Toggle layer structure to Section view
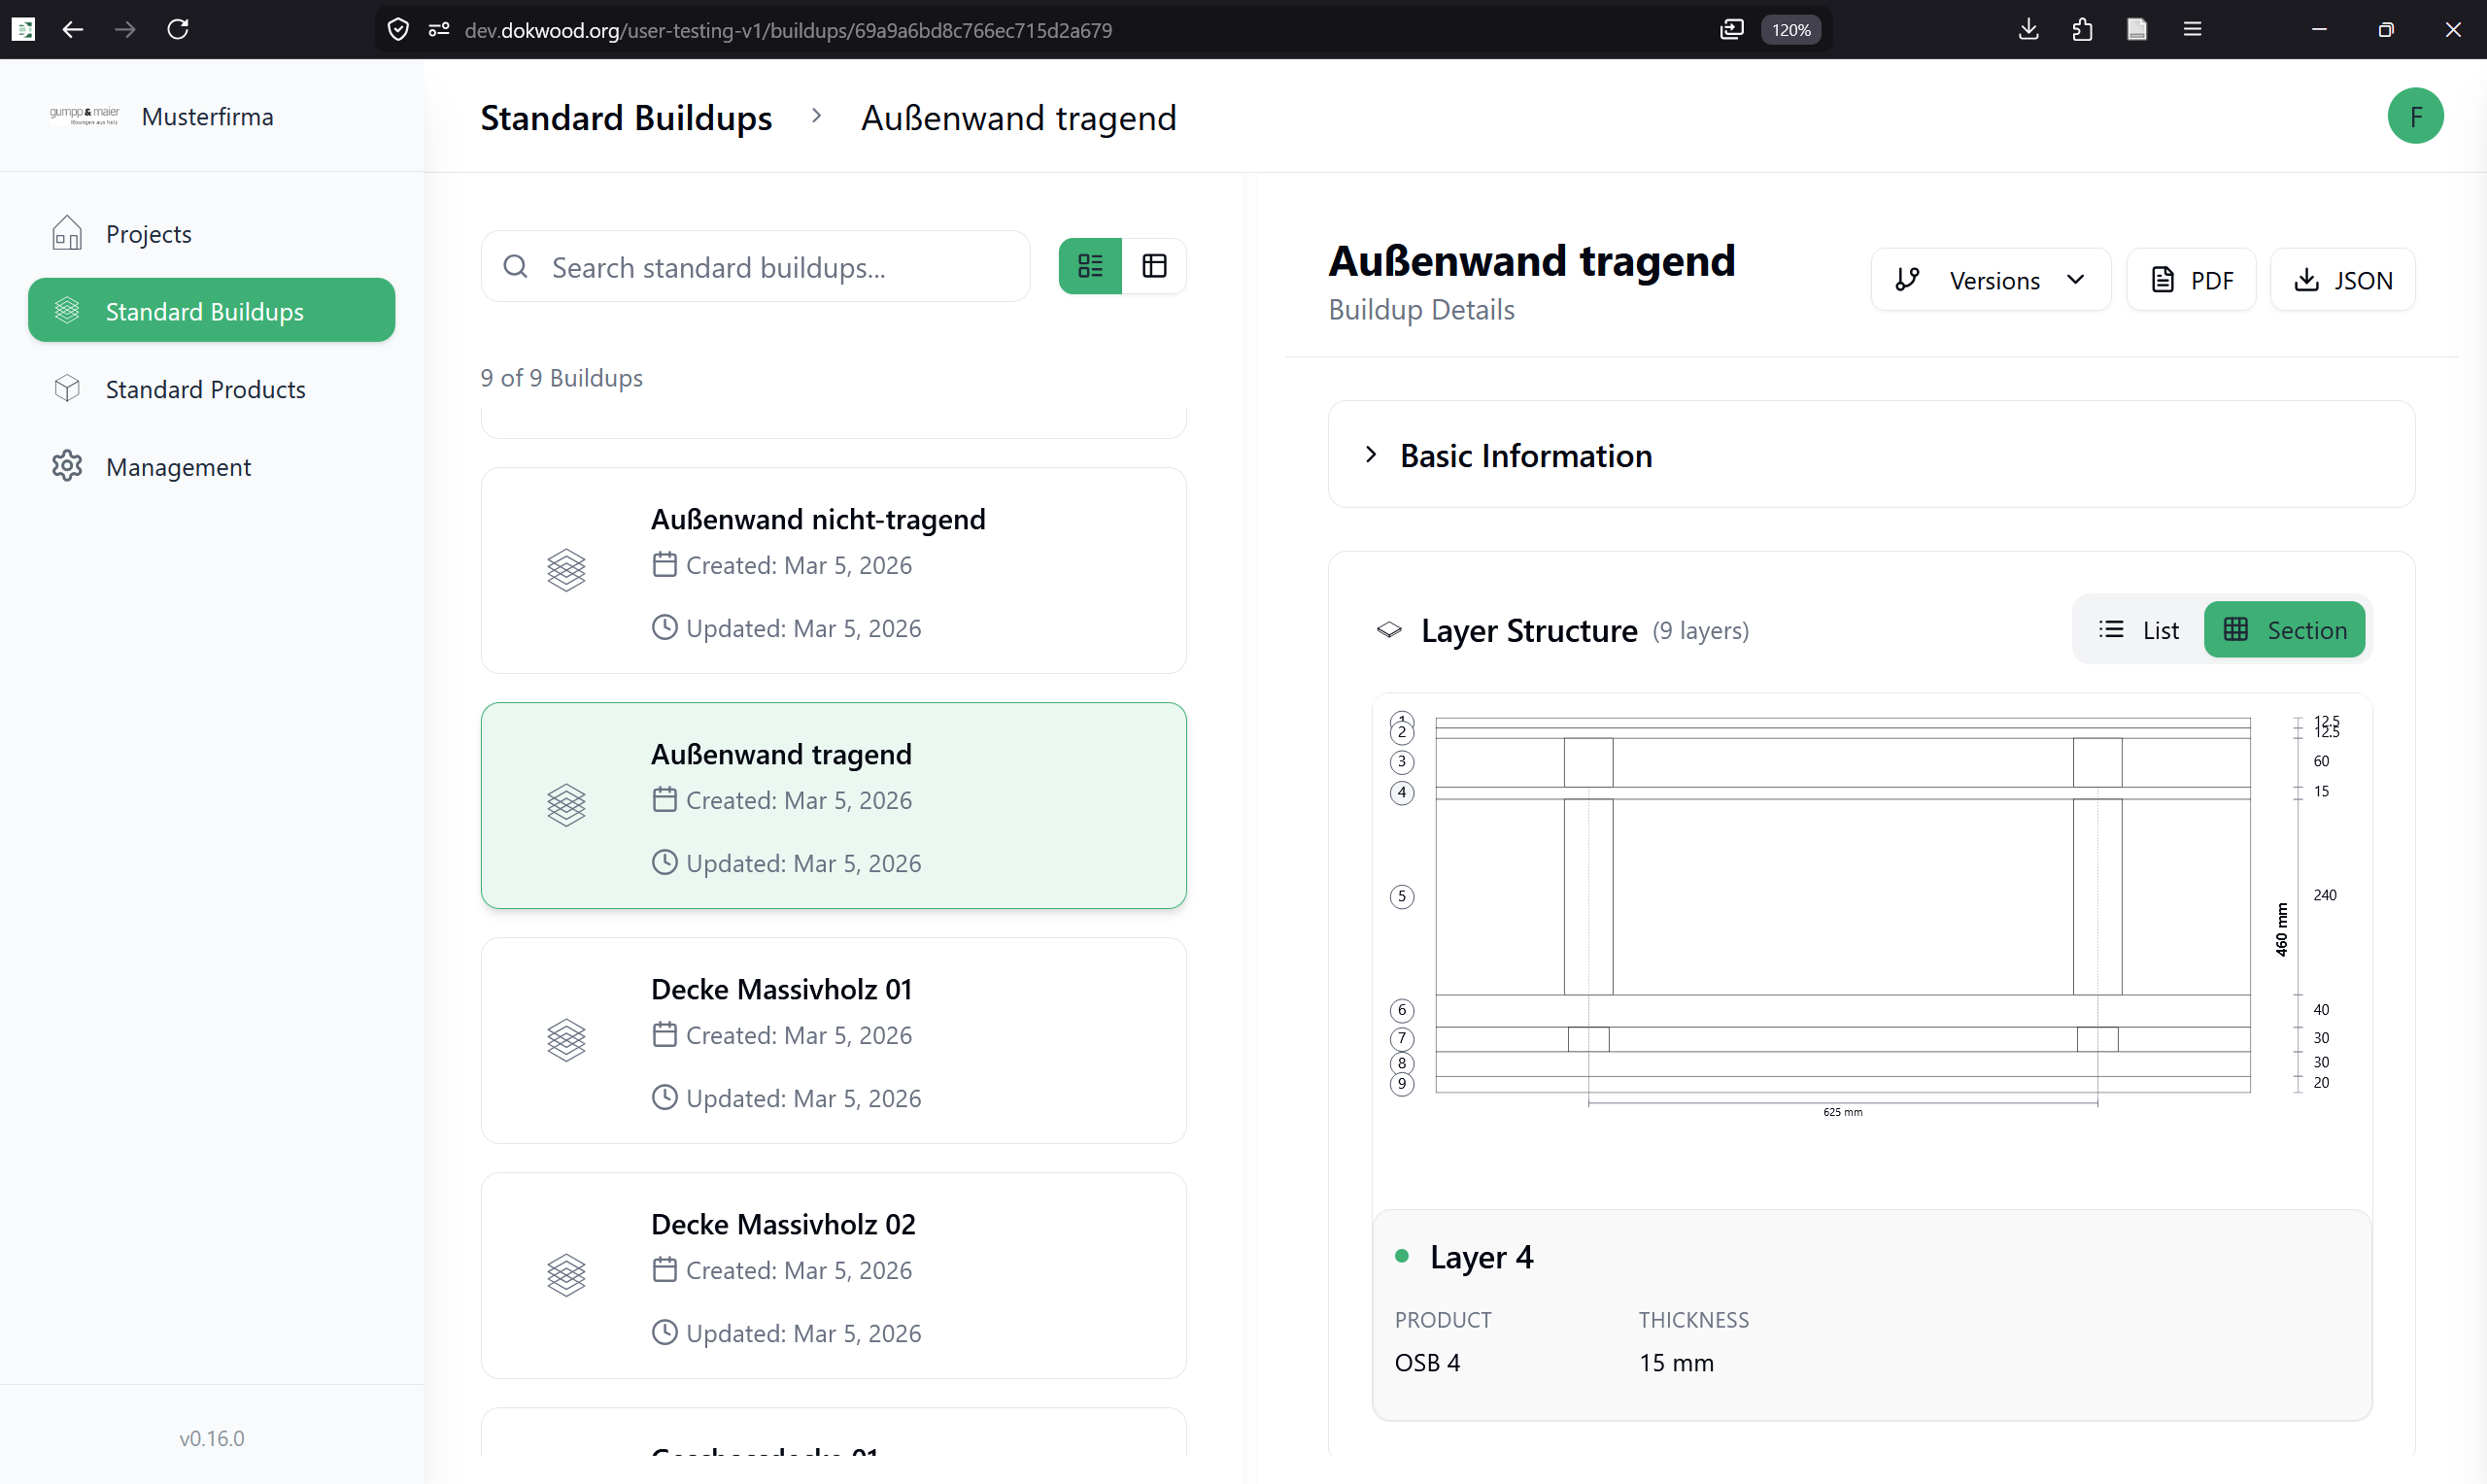The image size is (2487, 1484). tap(2284, 630)
